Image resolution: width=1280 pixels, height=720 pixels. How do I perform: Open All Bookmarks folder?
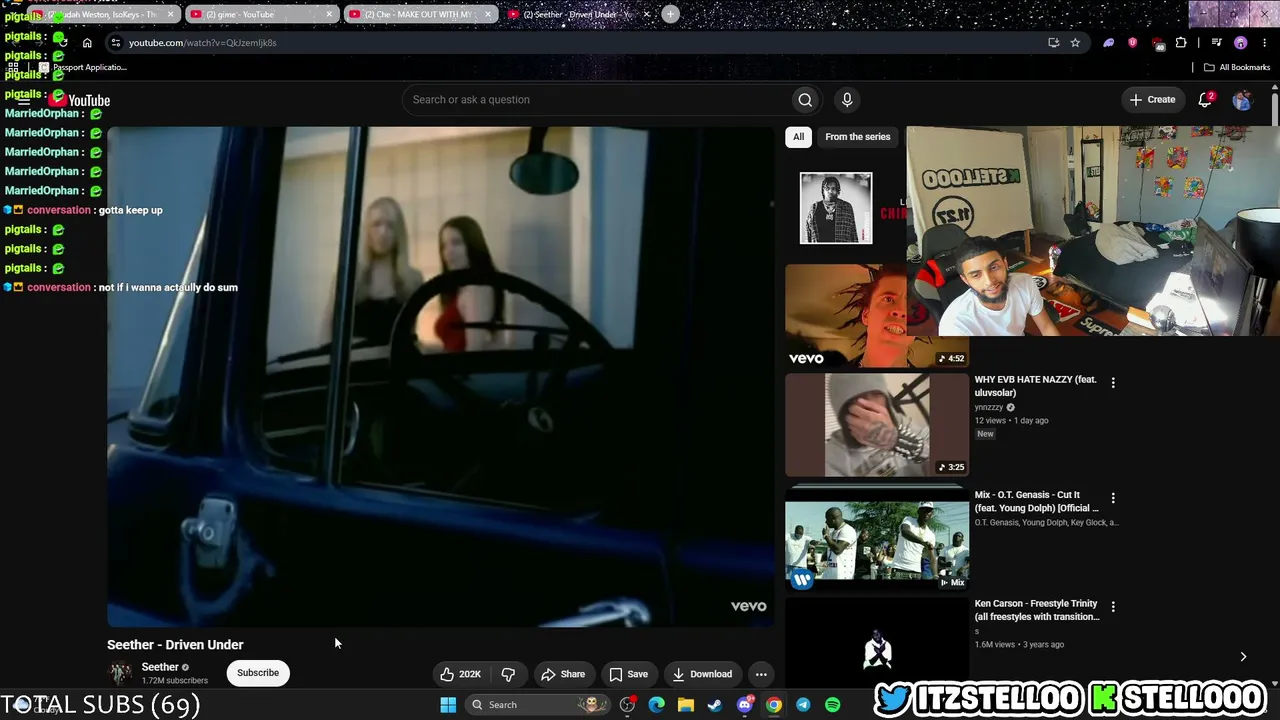coord(1236,67)
